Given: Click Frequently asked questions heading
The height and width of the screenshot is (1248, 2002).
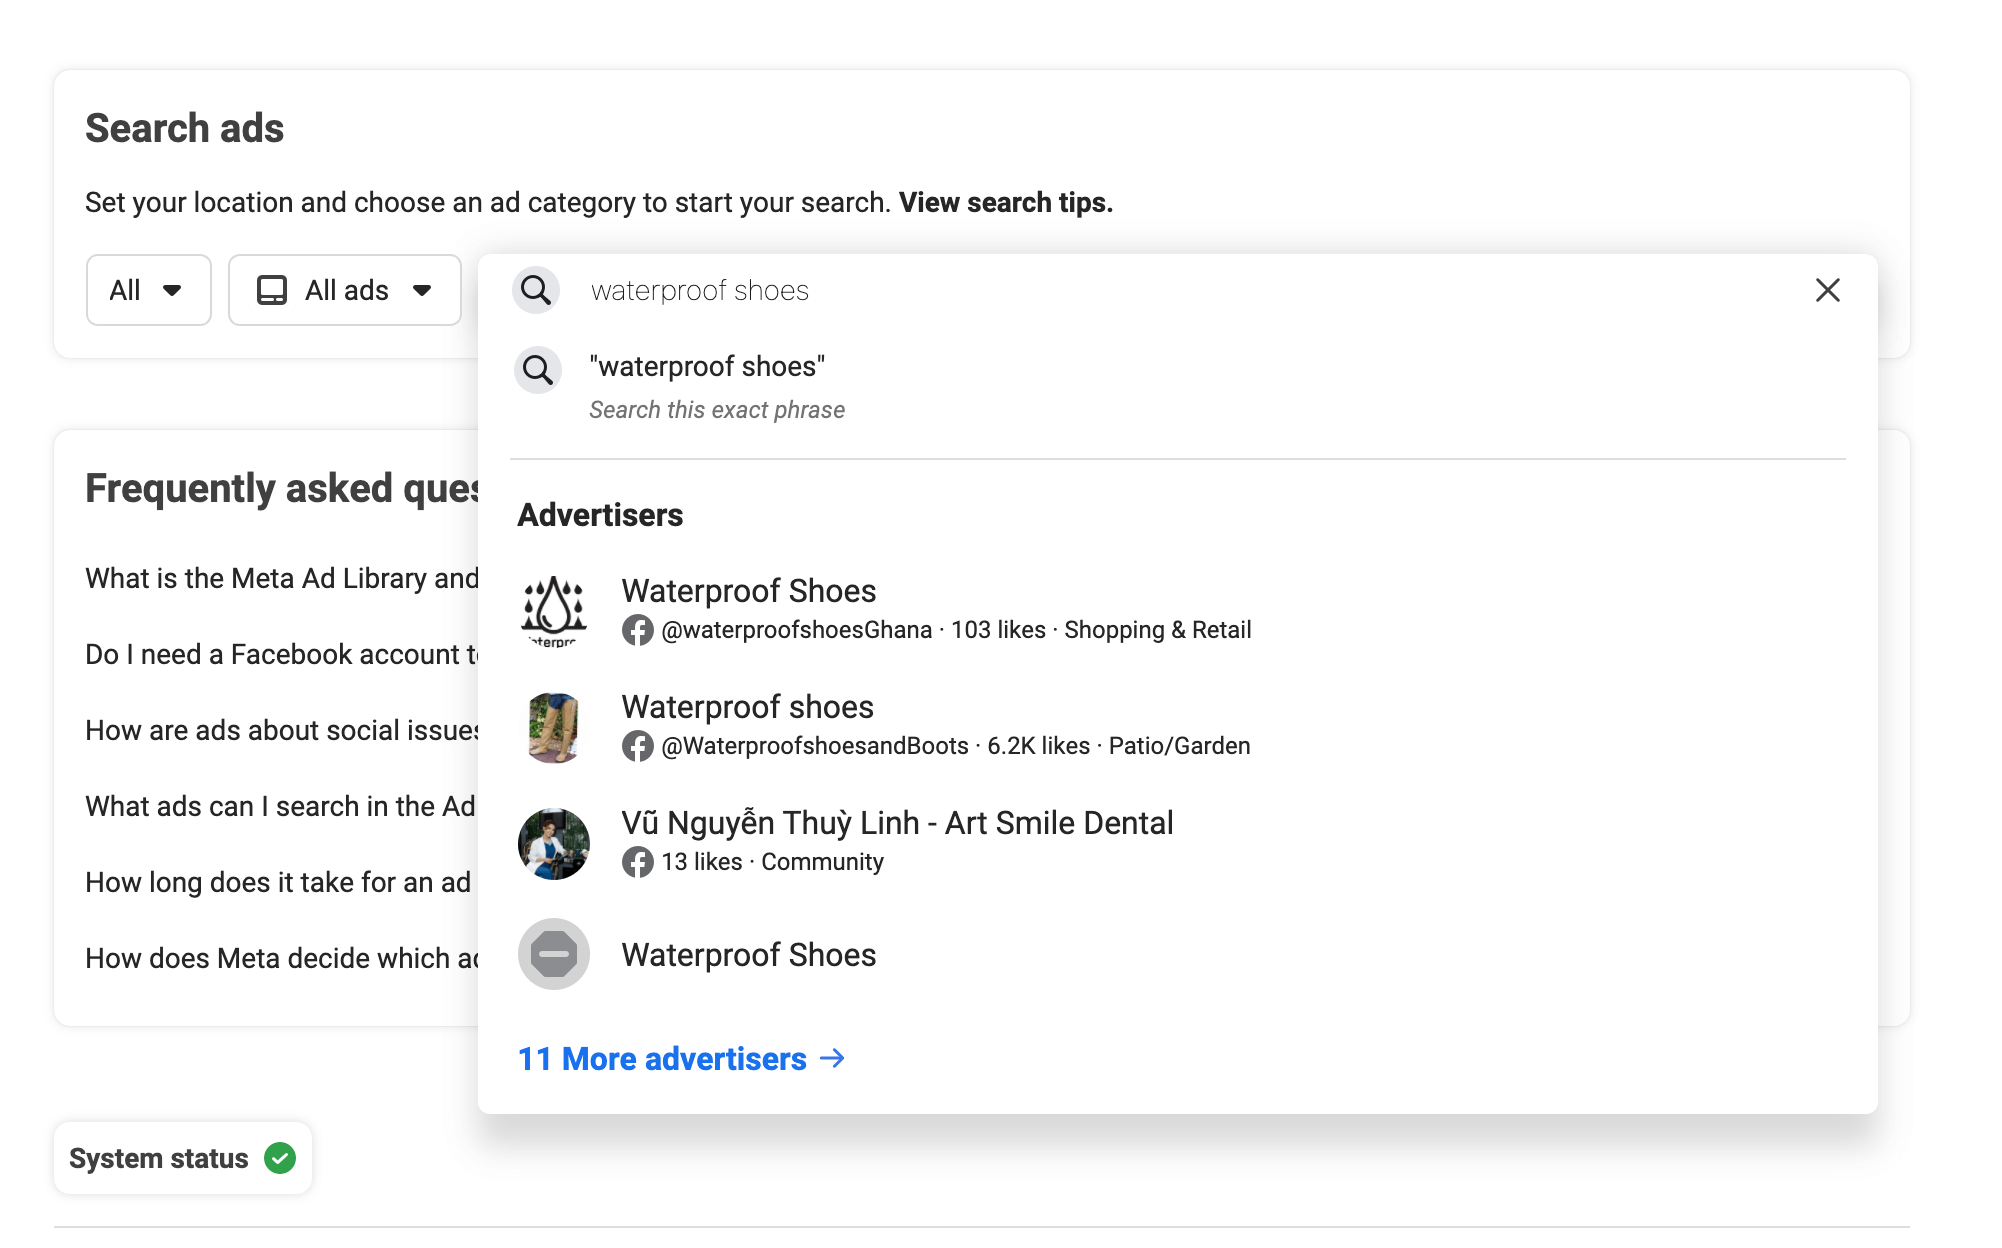Looking at the screenshot, I should pos(282,489).
